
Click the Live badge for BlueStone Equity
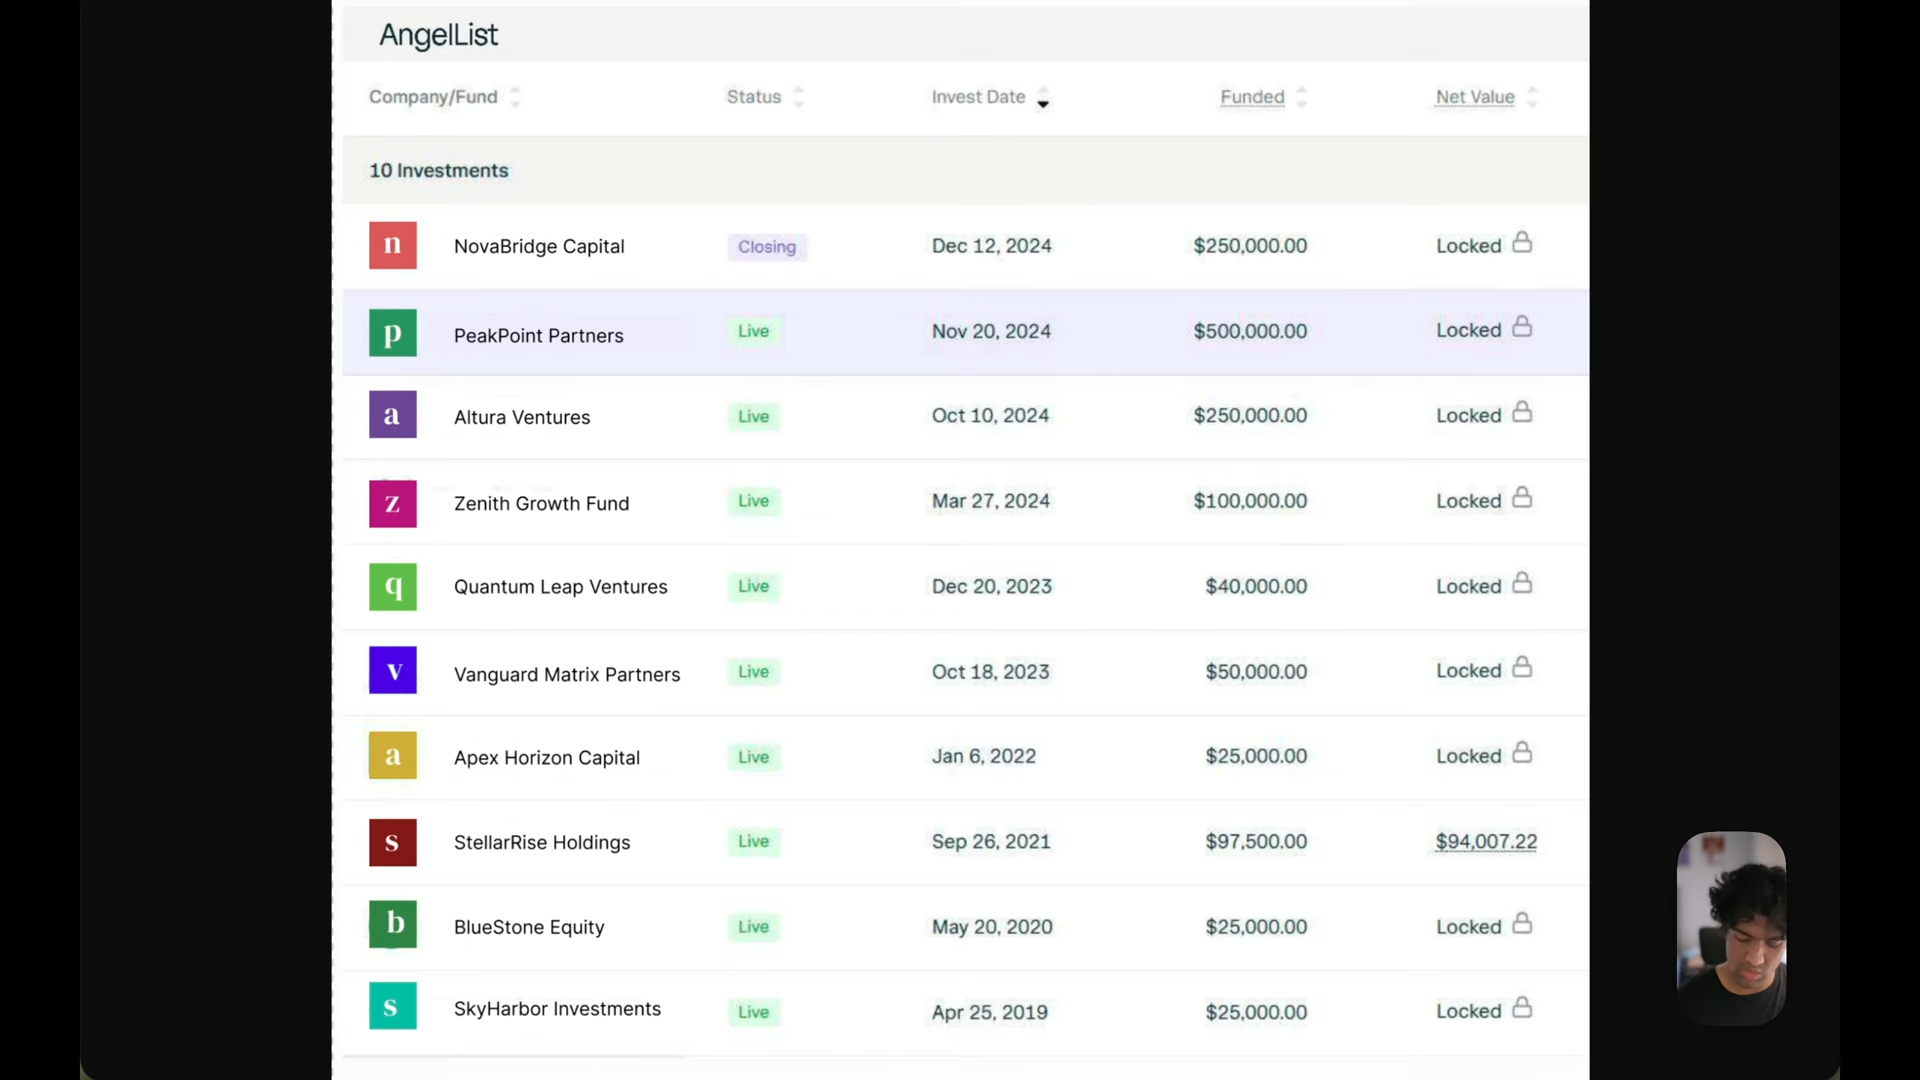753,927
